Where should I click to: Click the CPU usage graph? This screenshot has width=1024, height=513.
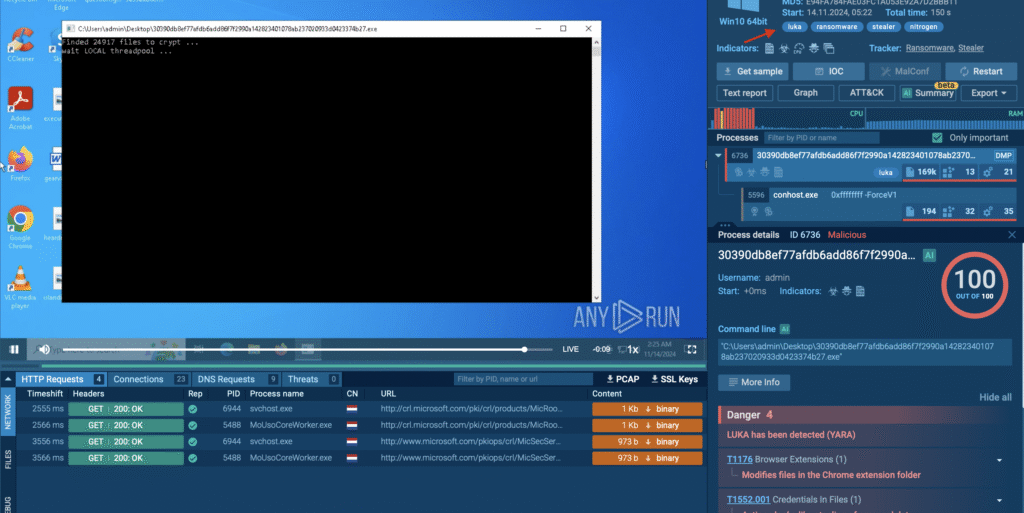(x=789, y=118)
